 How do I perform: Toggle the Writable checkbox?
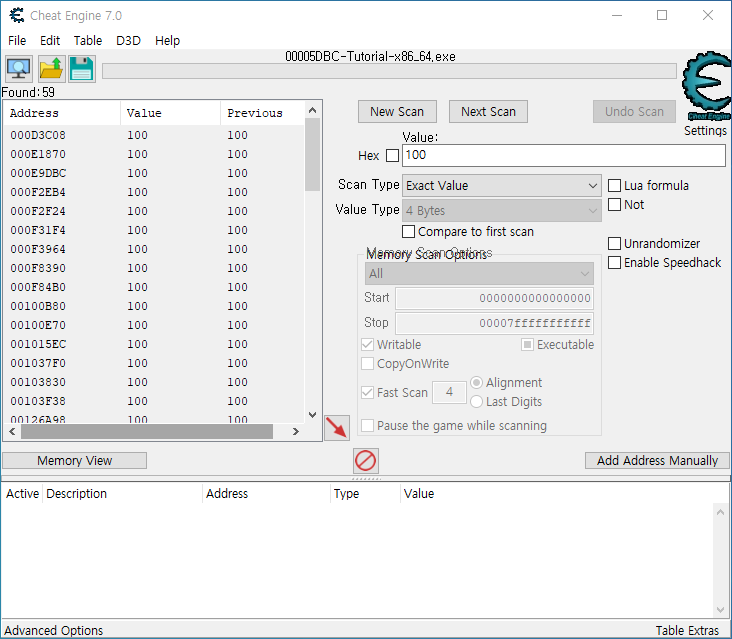[368, 345]
